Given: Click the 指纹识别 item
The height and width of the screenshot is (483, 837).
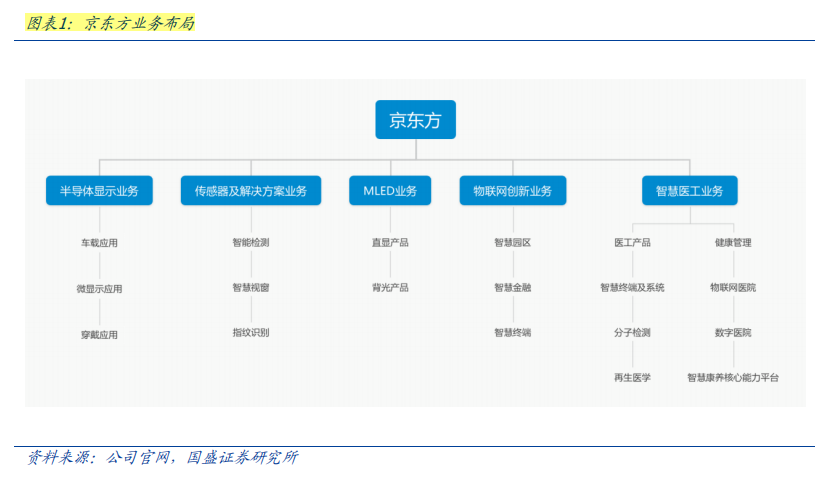Looking at the screenshot, I should pyautogui.click(x=251, y=332).
